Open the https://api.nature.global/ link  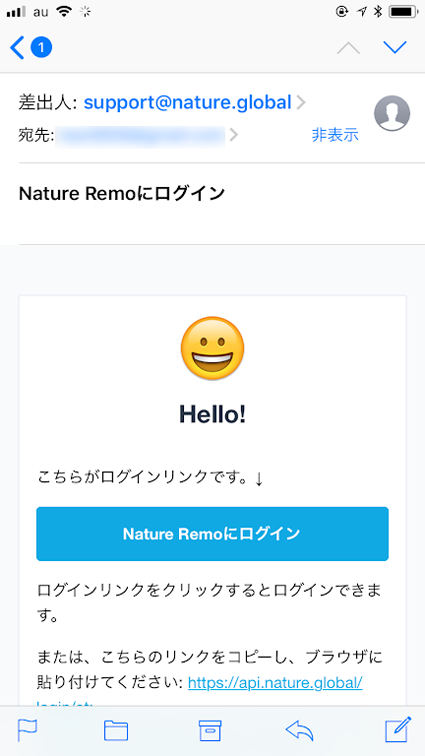(x=275, y=682)
